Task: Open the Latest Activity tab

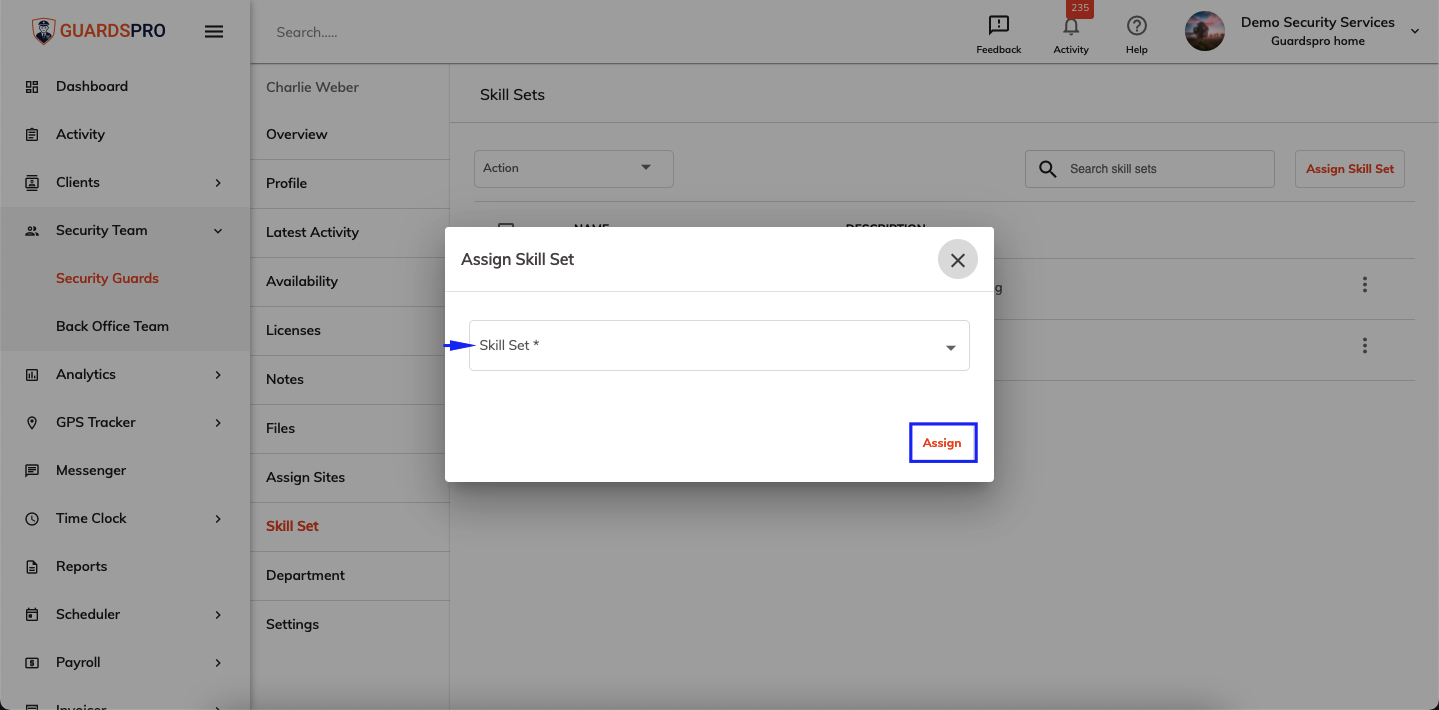Action: pos(350,232)
